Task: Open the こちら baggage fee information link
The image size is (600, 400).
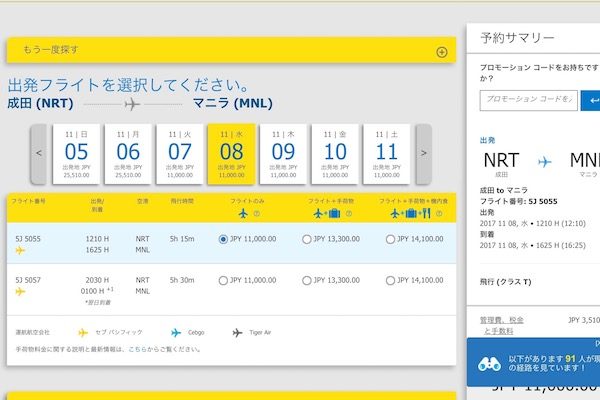Action: point(137,349)
